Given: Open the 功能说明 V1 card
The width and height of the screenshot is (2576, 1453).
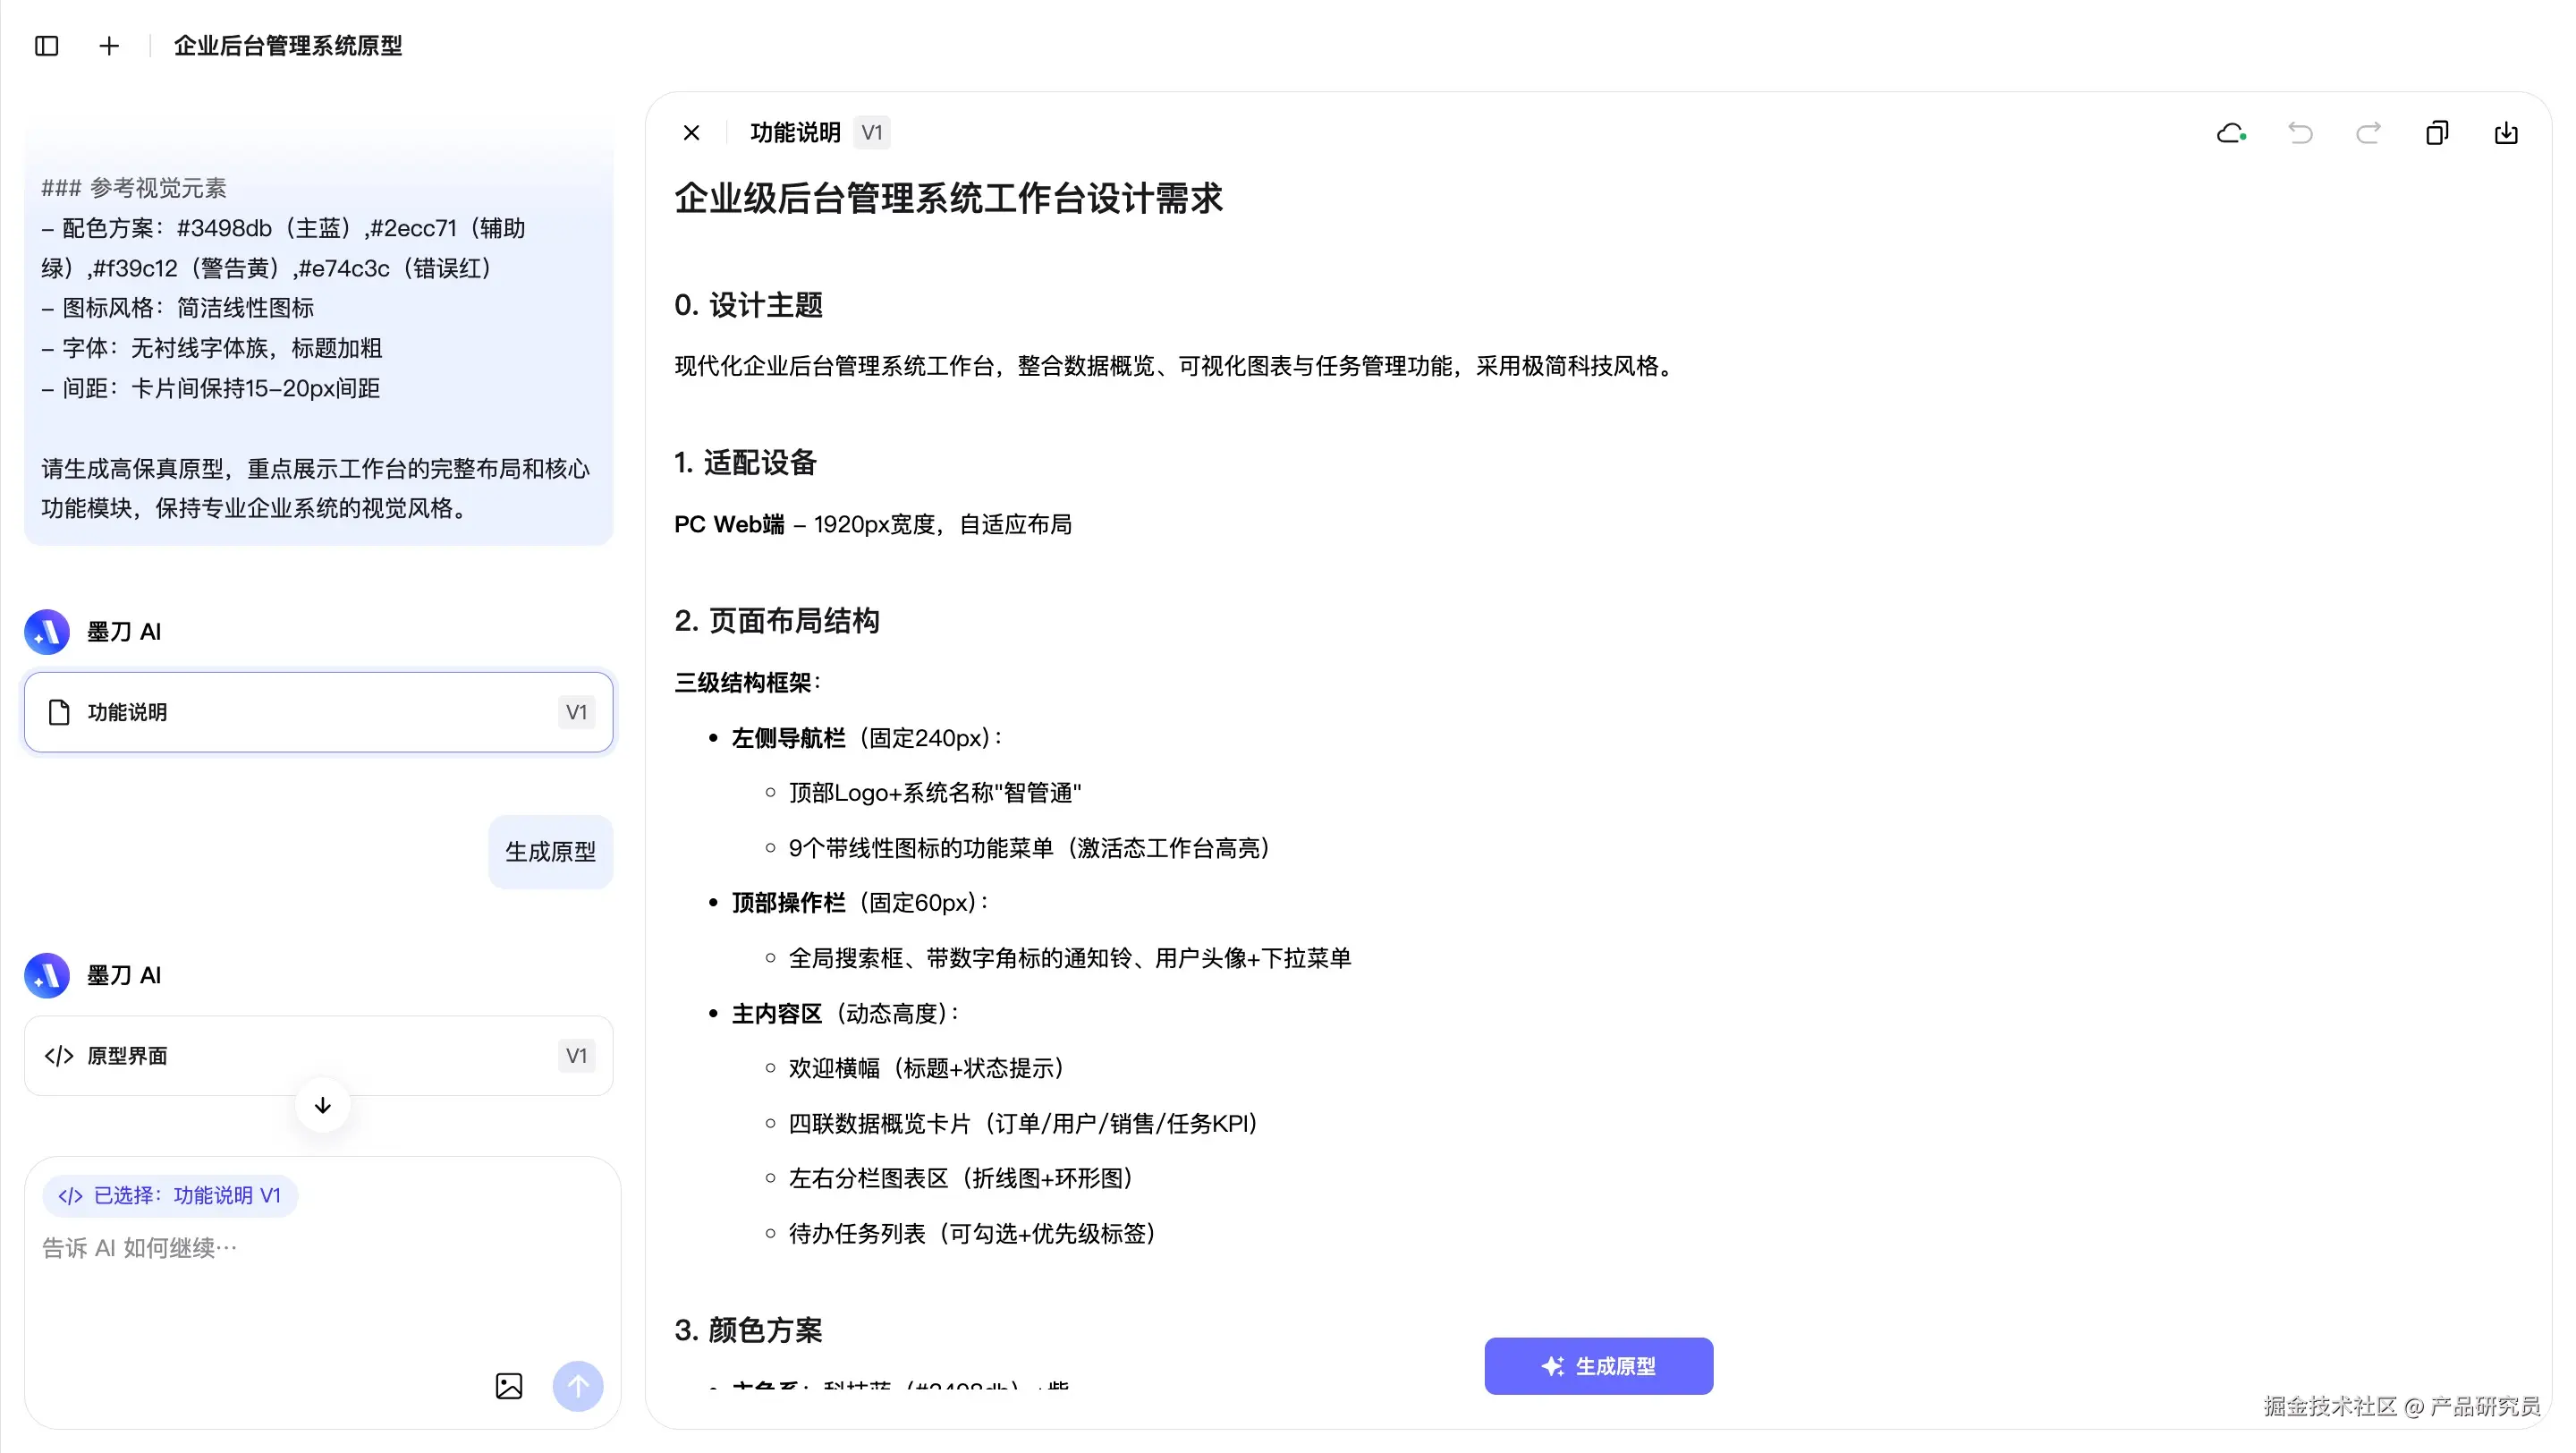Looking at the screenshot, I should (x=318, y=712).
